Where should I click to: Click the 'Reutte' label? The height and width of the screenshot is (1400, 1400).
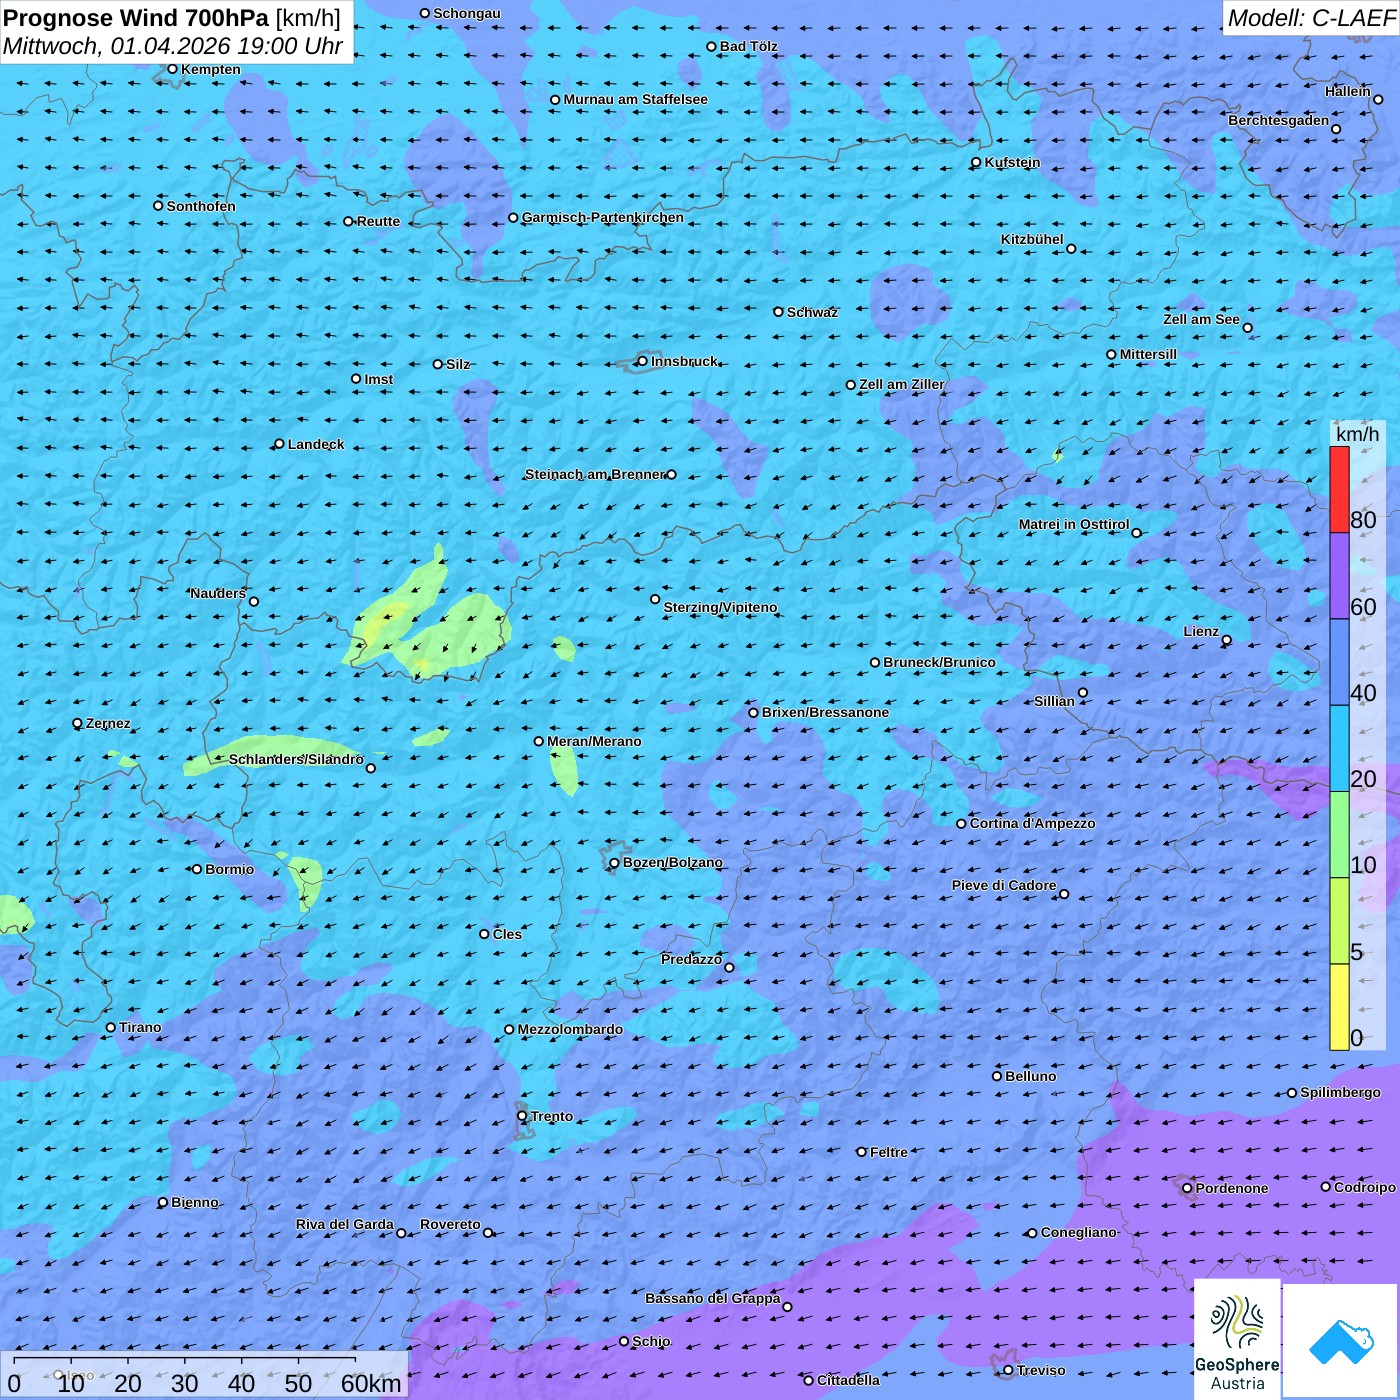(x=378, y=221)
